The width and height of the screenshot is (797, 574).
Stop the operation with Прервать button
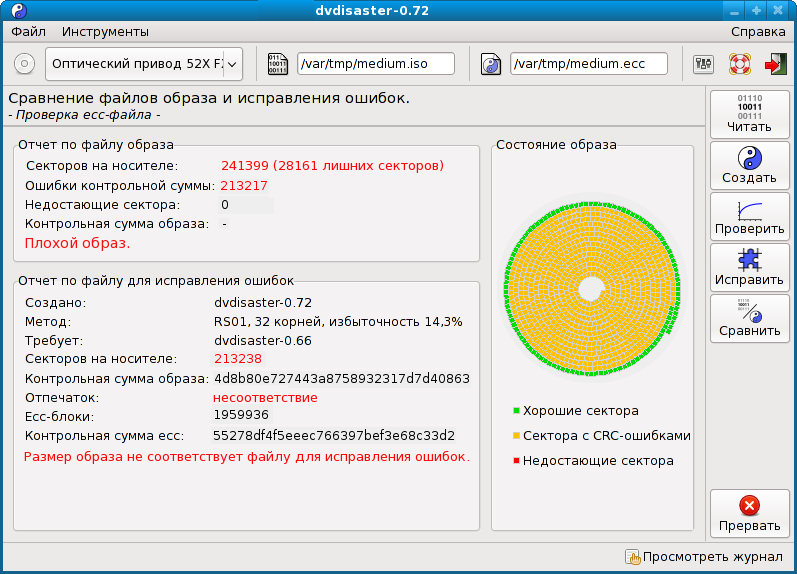(749, 513)
